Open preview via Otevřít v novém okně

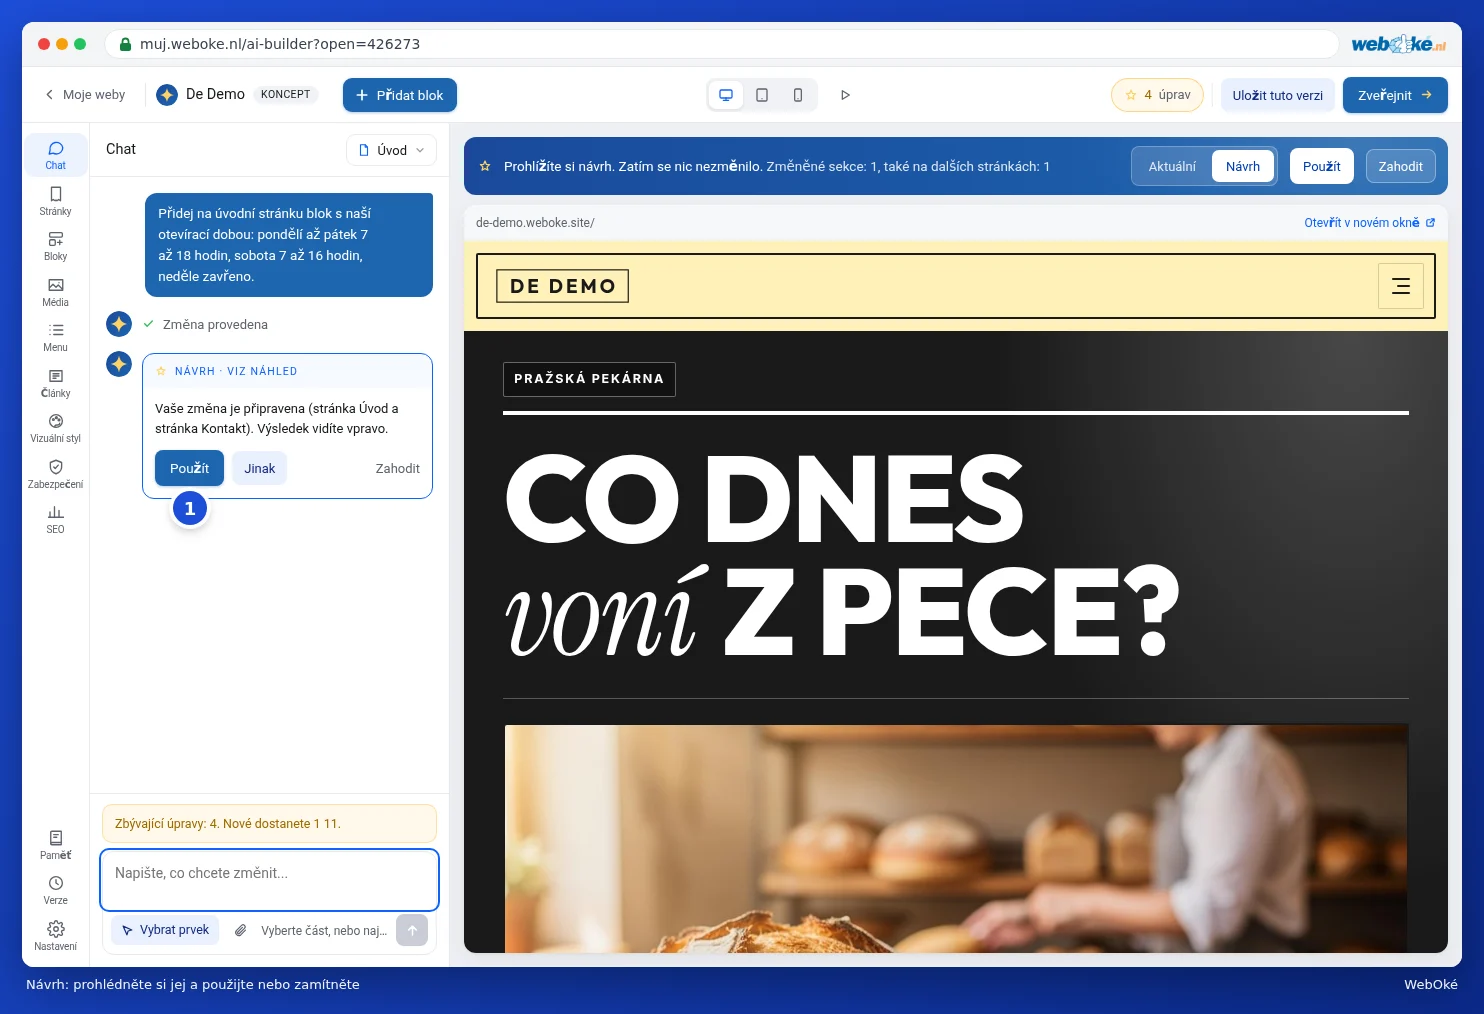pyautogui.click(x=1369, y=223)
